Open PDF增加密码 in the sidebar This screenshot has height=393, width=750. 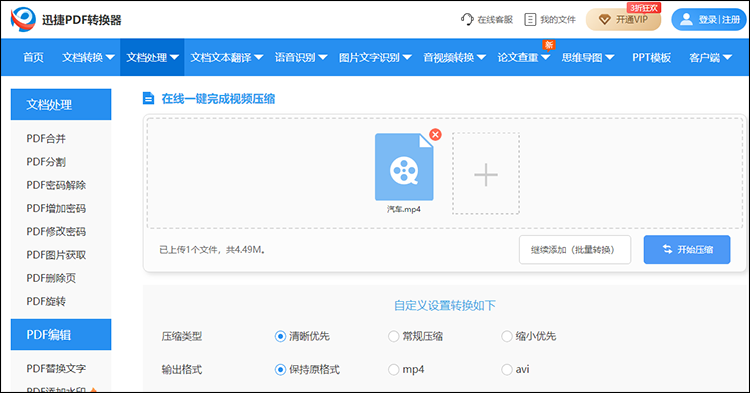tap(56, 208)
